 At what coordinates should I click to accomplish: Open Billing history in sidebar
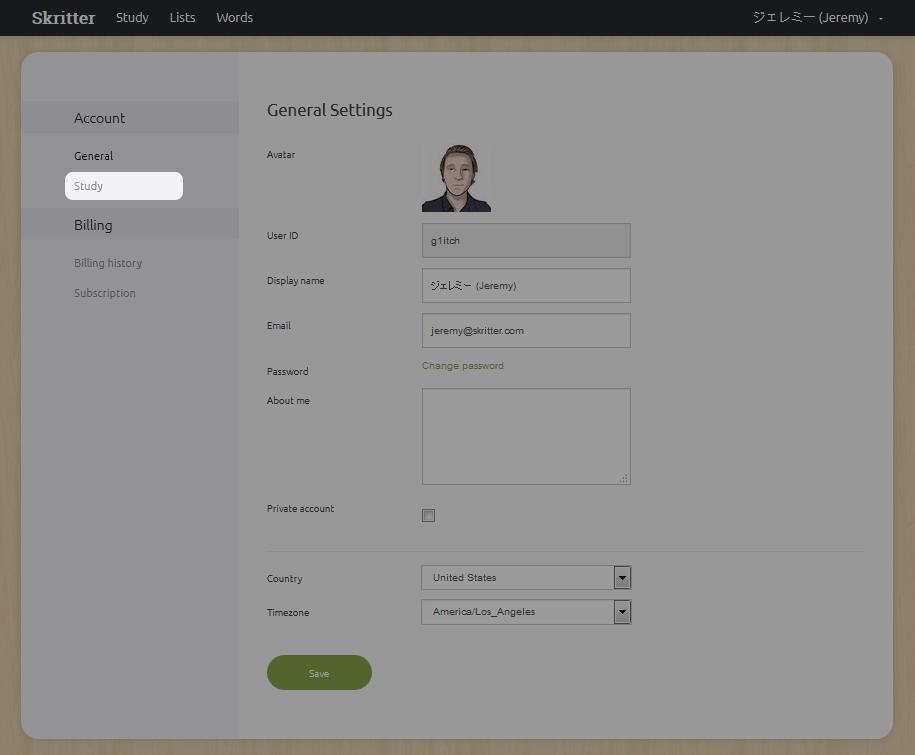coord(108,263)
